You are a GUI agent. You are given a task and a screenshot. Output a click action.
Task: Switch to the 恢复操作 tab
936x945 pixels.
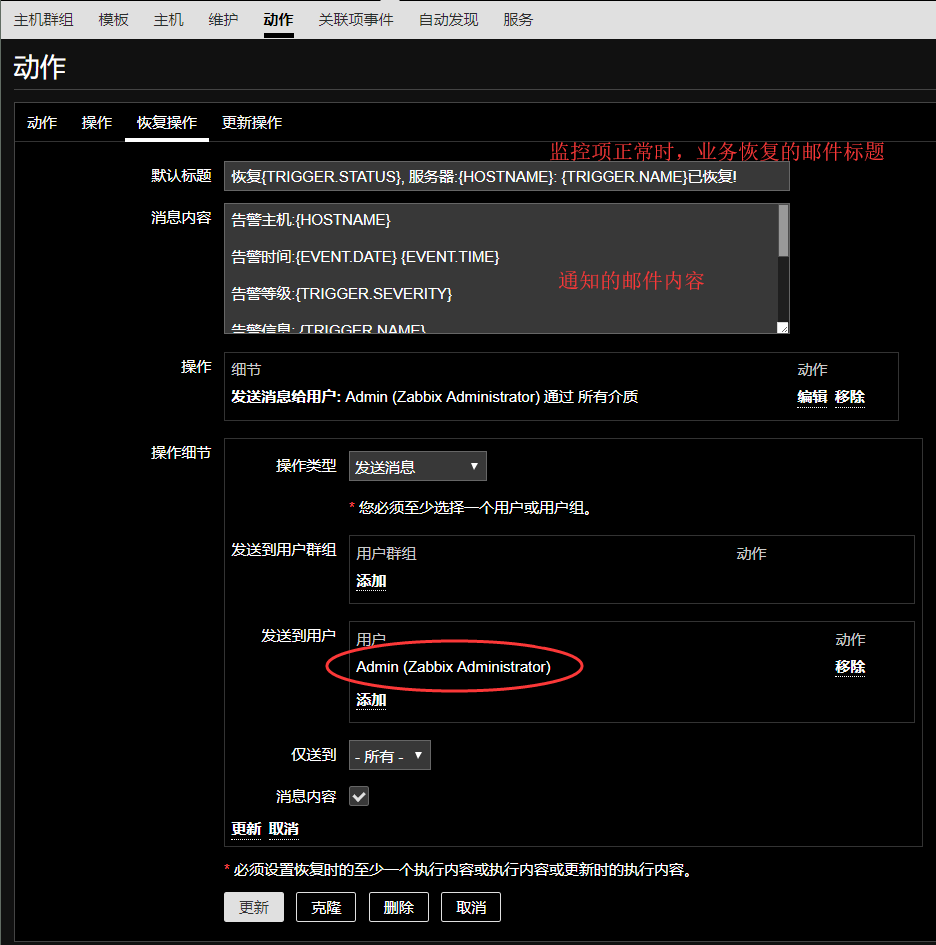pos(167,122)
